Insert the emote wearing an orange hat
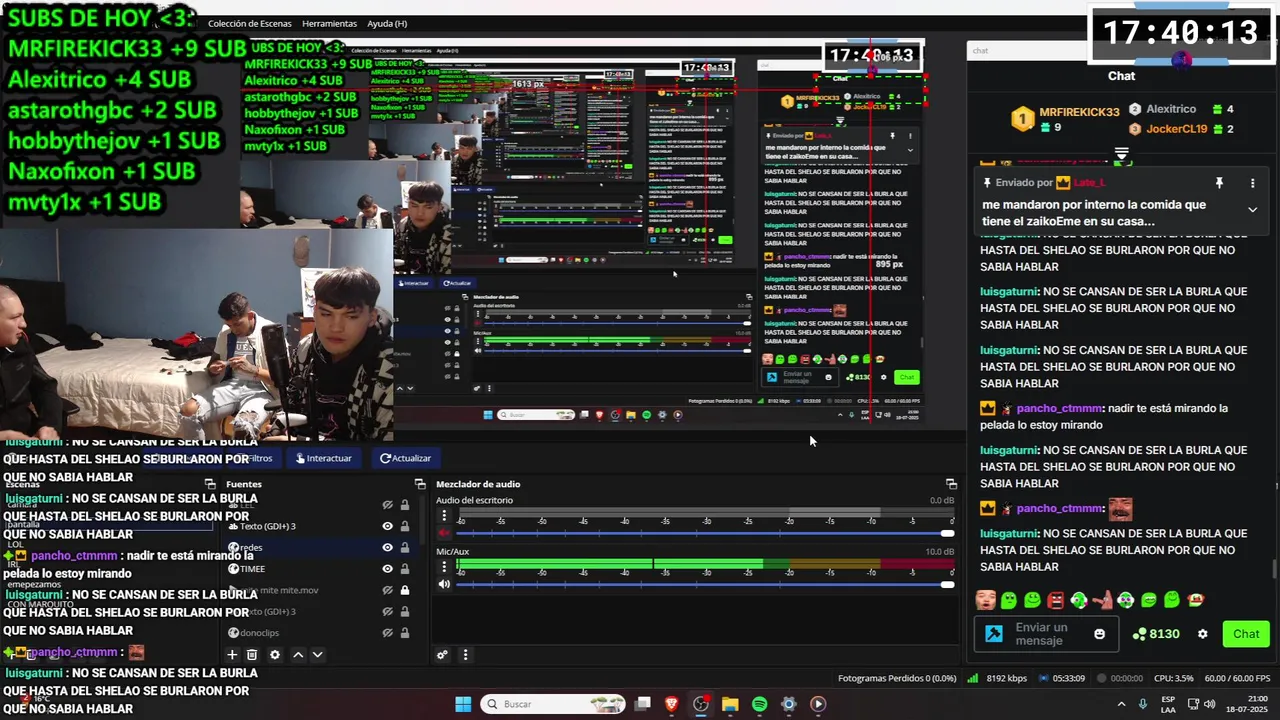The width and height of the screenshot is (1280, 720). point(1195,600)
